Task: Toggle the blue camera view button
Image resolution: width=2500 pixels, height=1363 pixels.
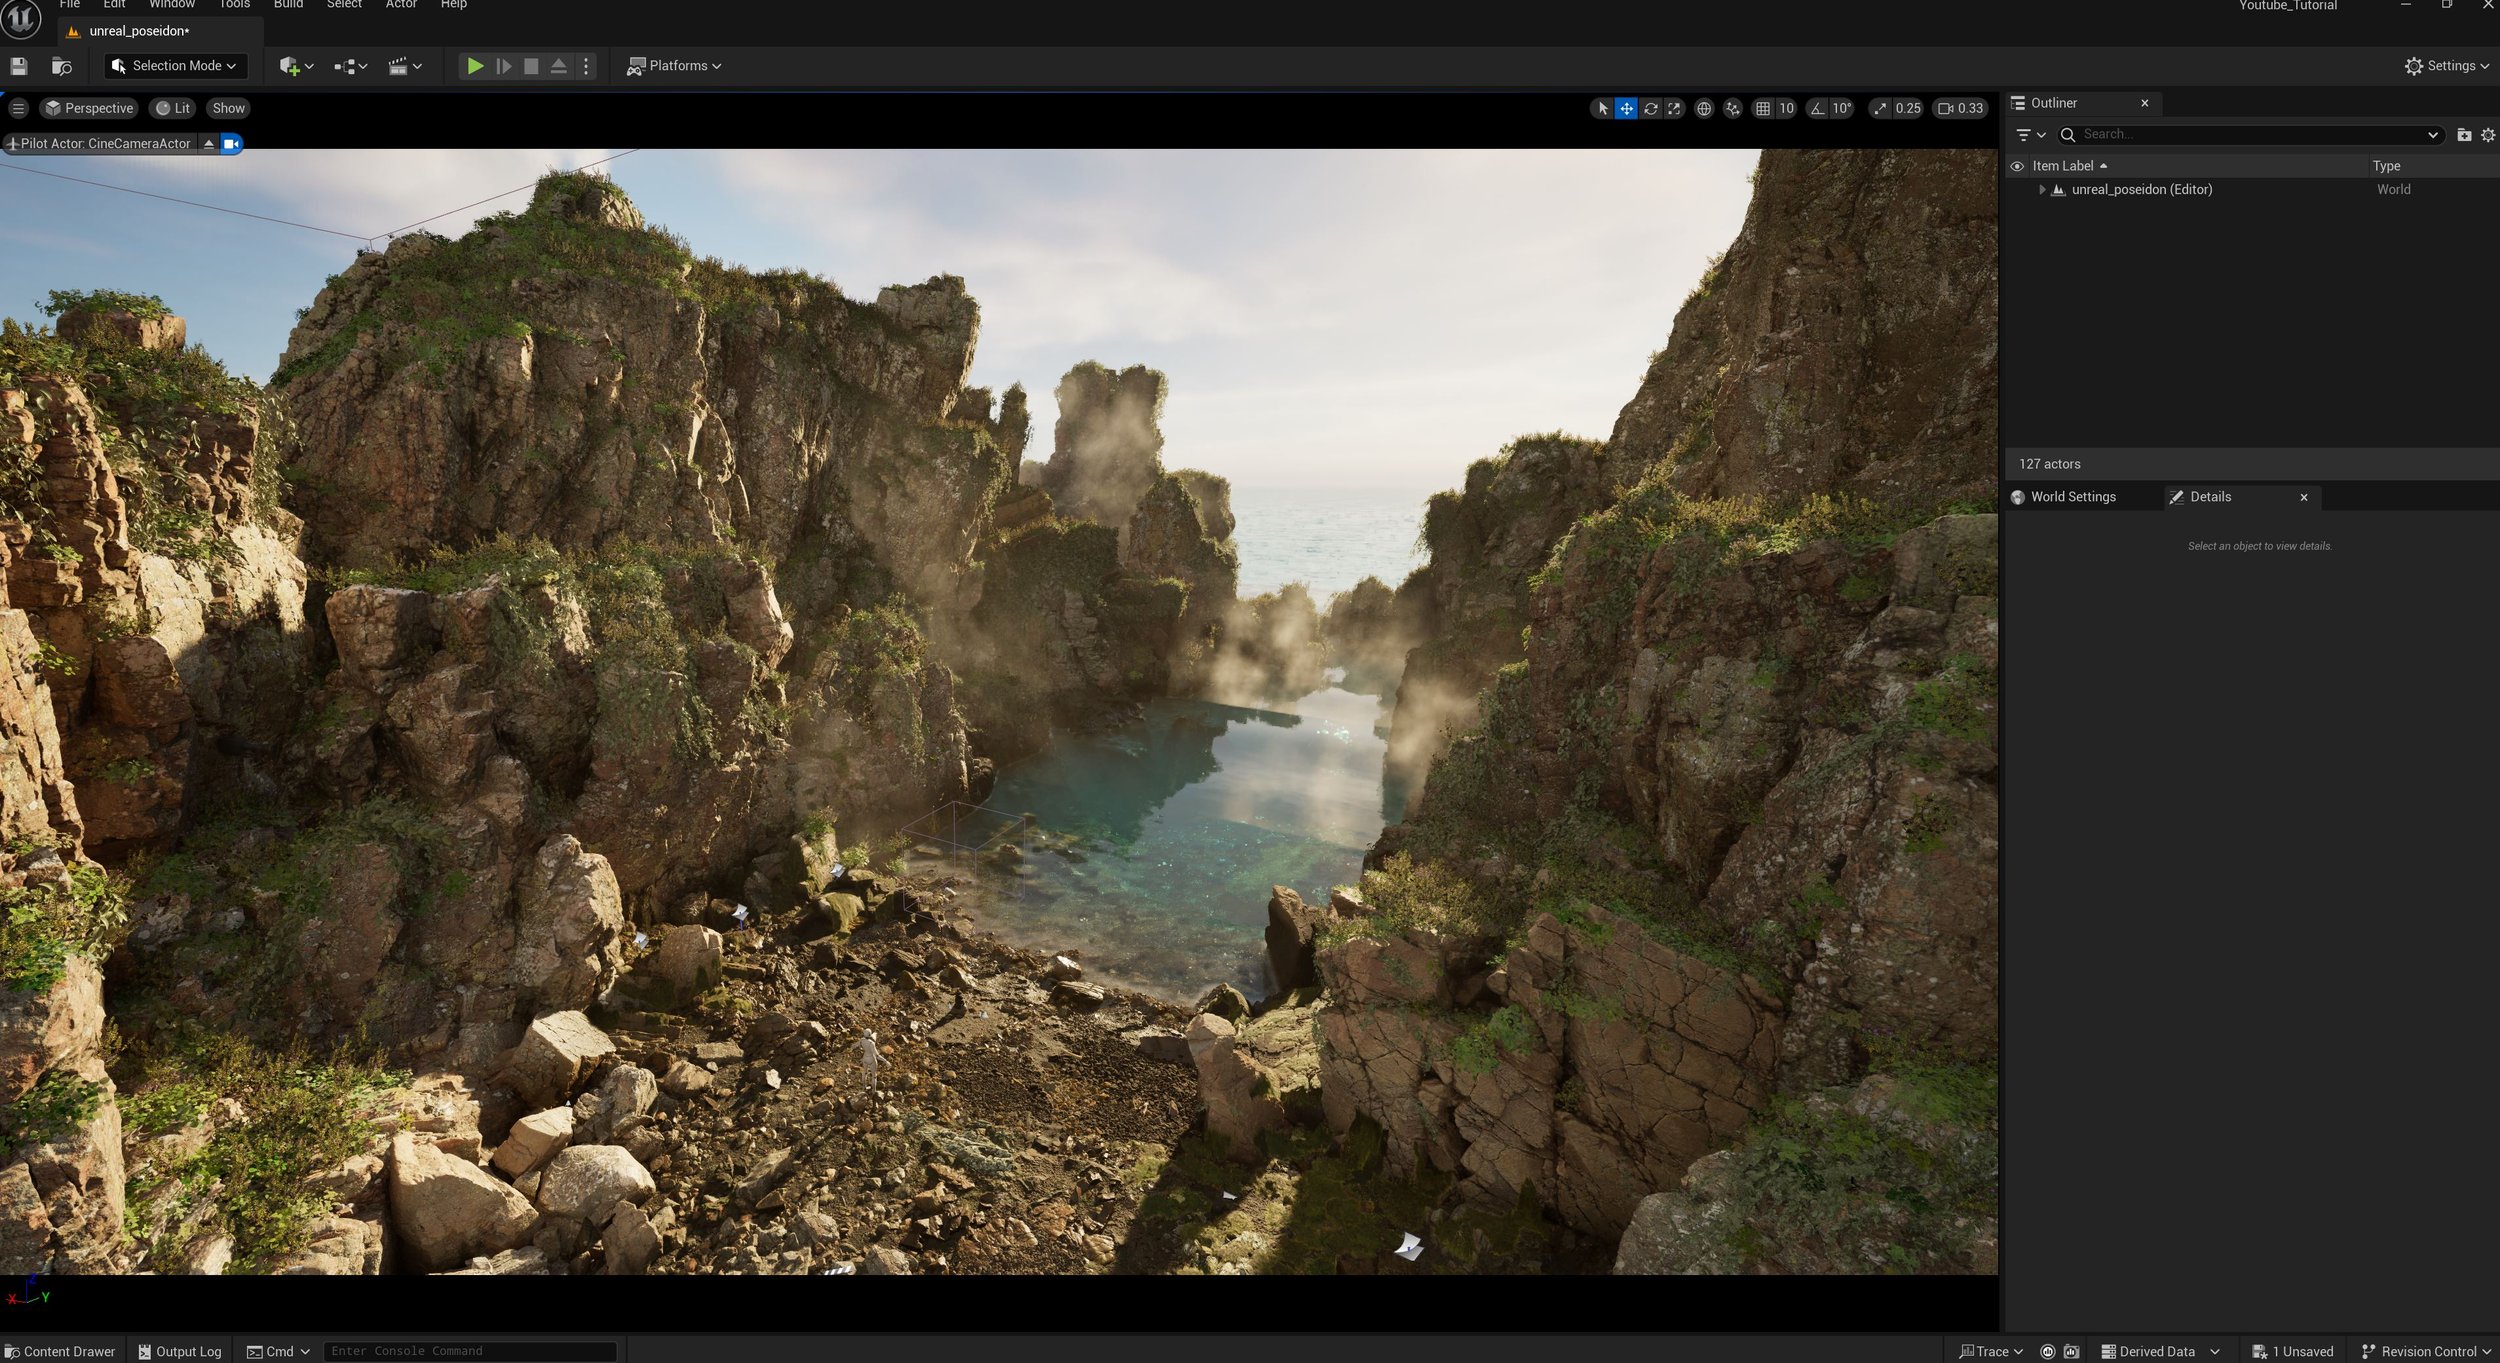Action: point(231,144)
